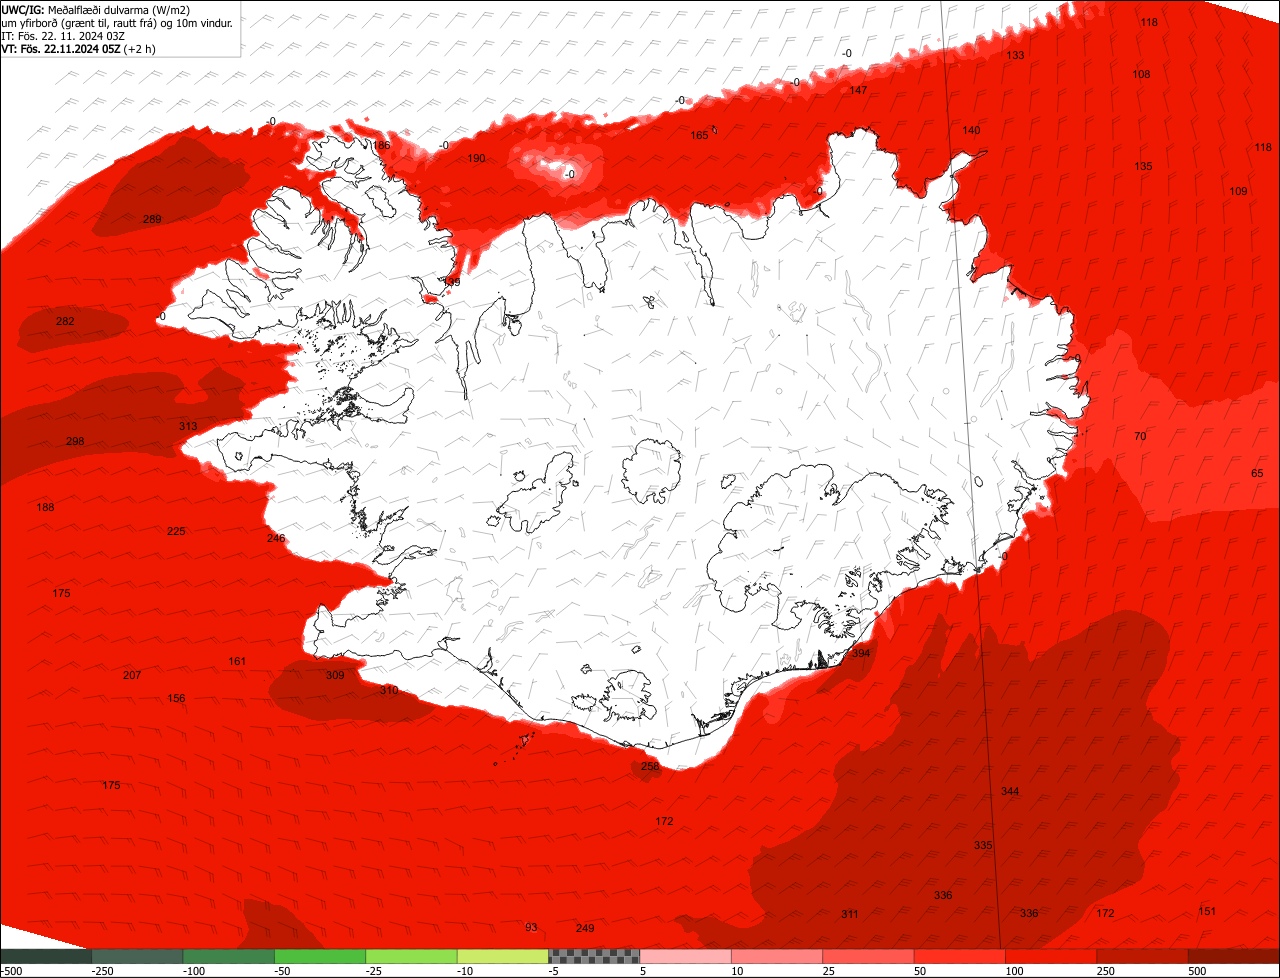Click the 151 value in the lower right

tap(1207, 910)
